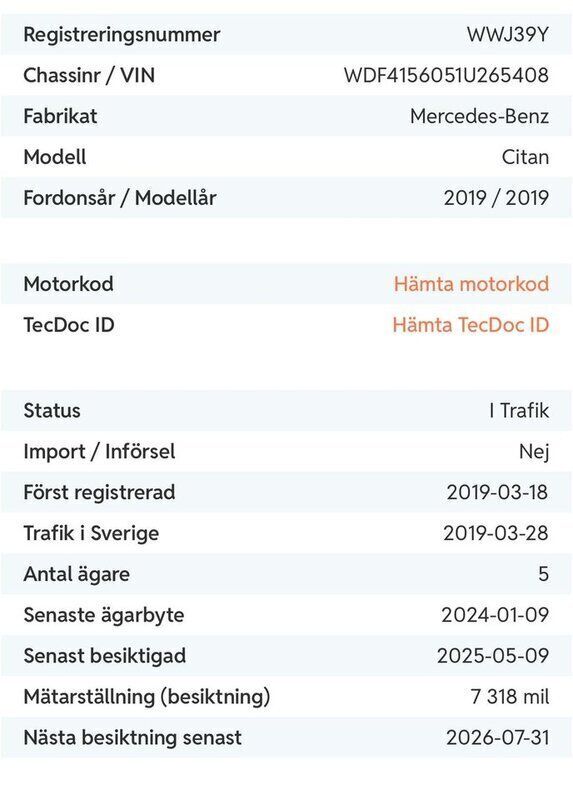Click the Hämta motorkod link
Screen dimensions: 573x800
tap(471, 284)
